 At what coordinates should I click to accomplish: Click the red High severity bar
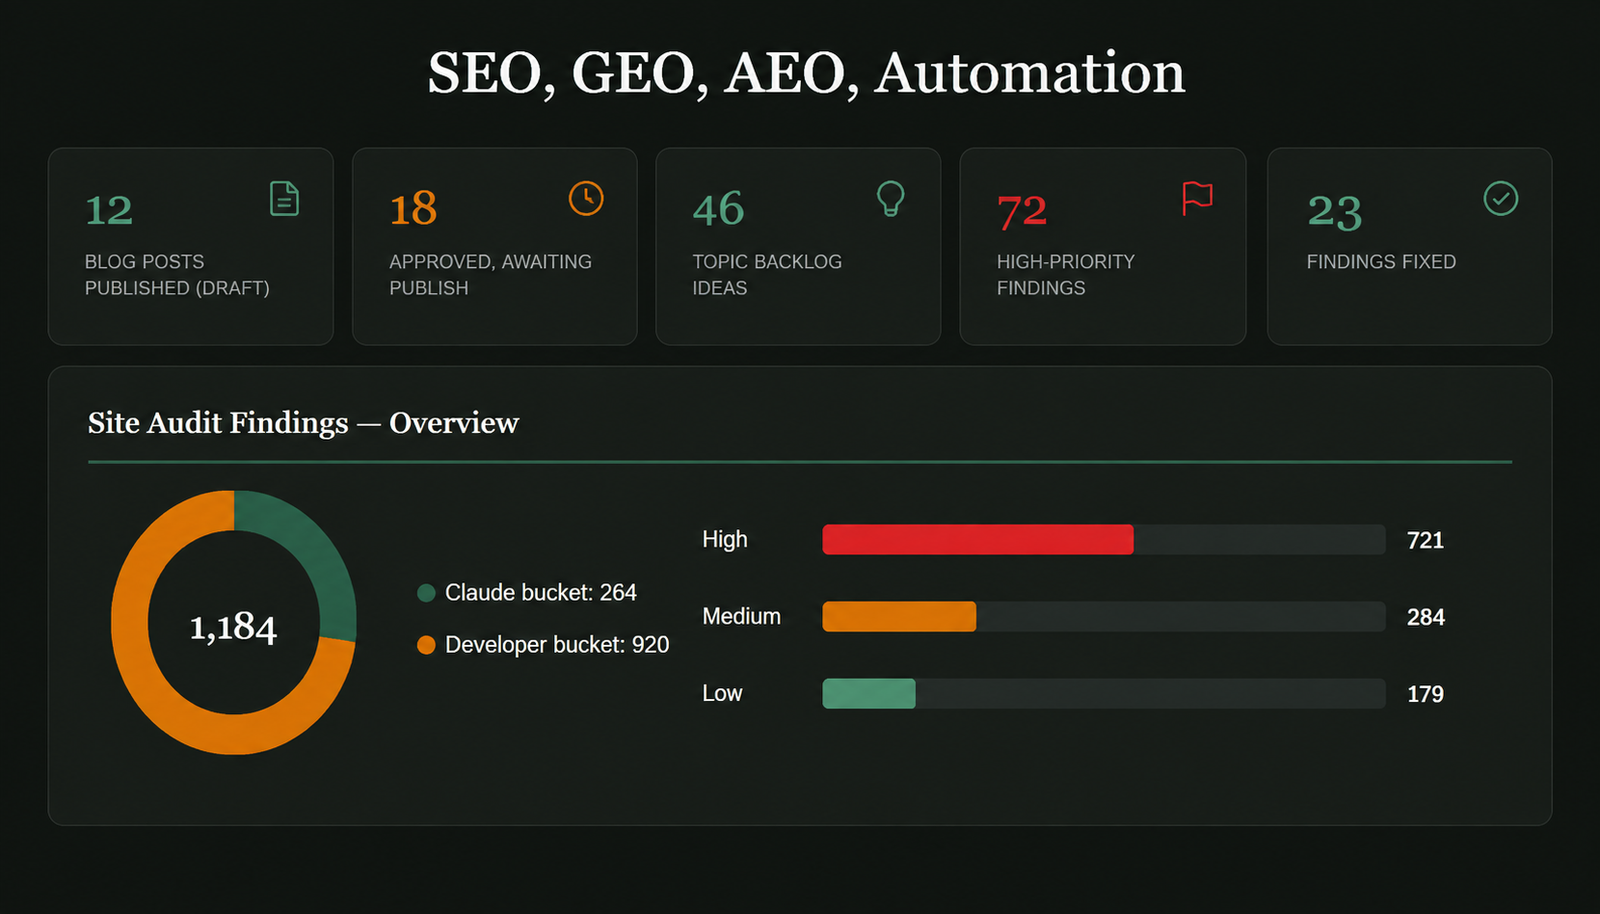978,539
